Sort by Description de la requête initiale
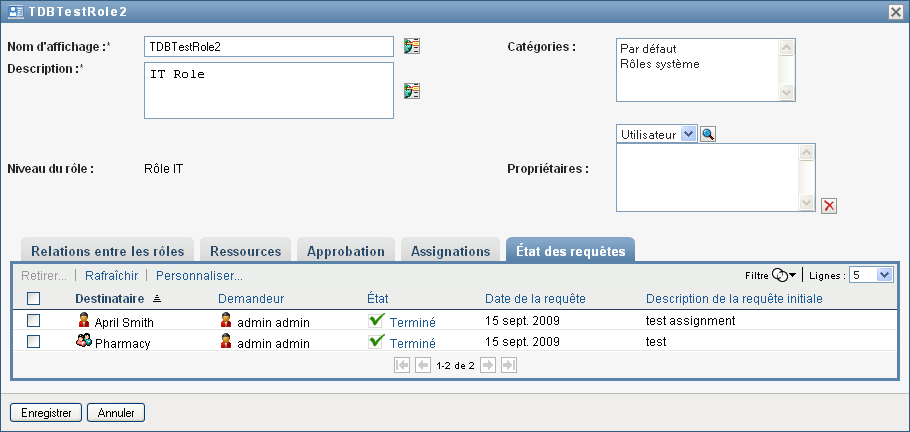This screenshot has height=432, width=910. click(x=734, y=298)
